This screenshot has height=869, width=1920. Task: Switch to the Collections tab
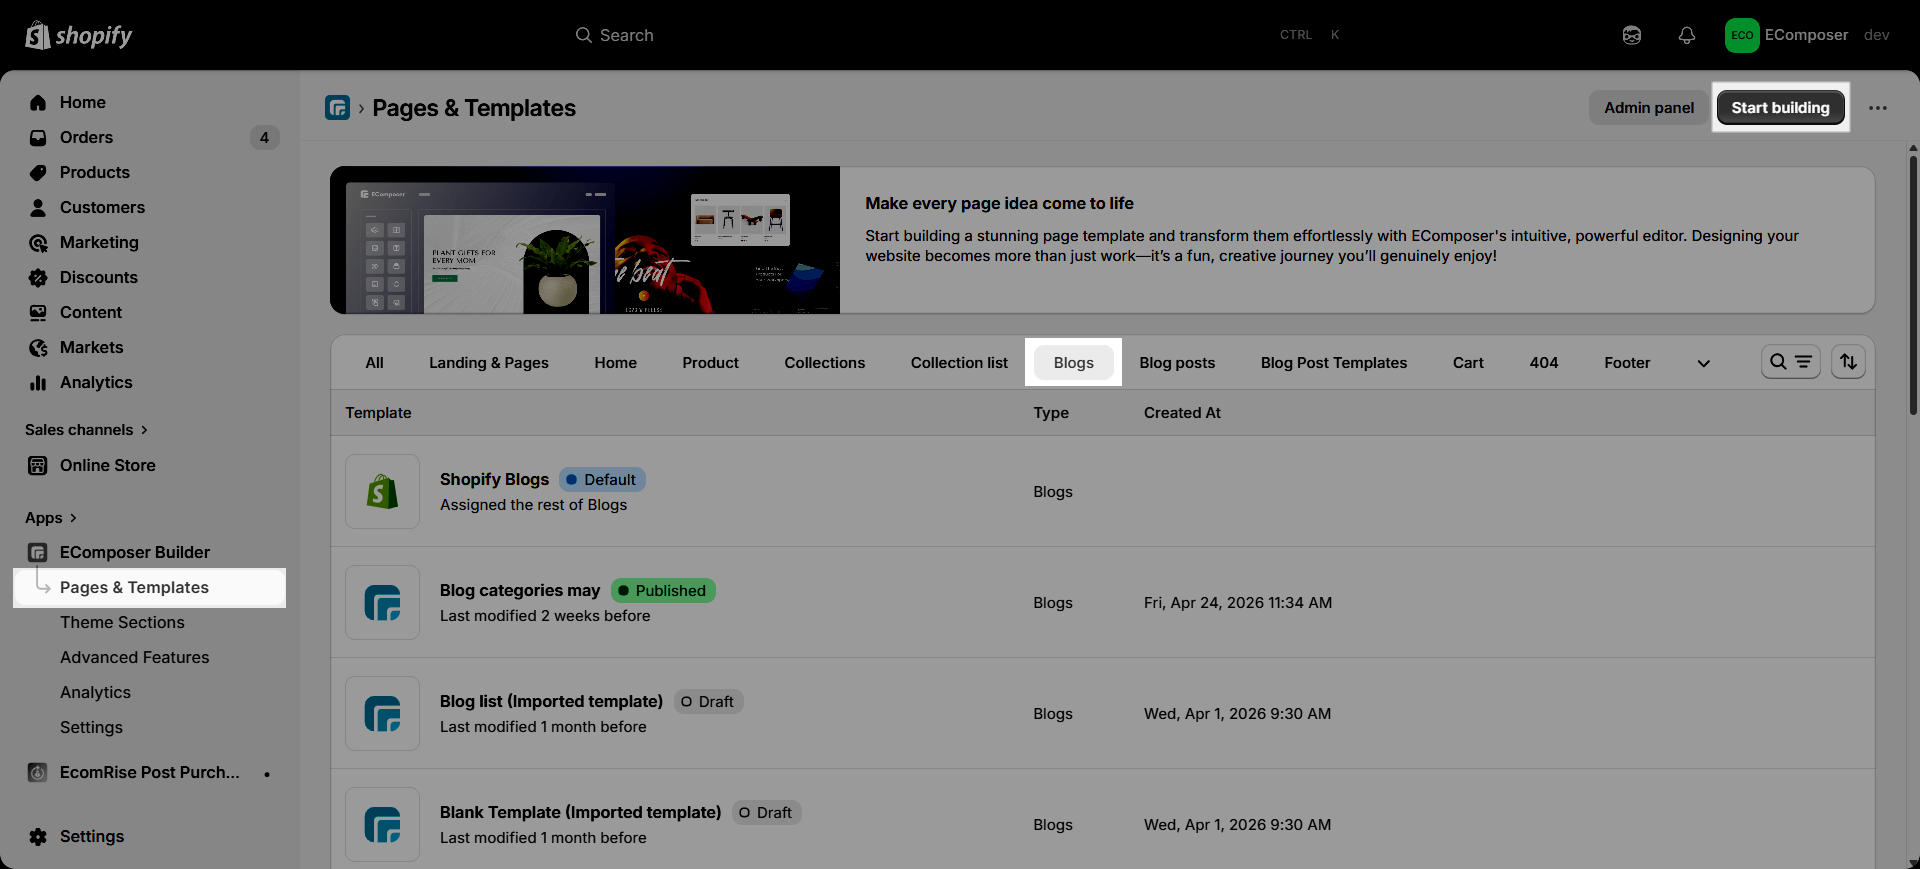pyautogui.click(x=825, y=363)
